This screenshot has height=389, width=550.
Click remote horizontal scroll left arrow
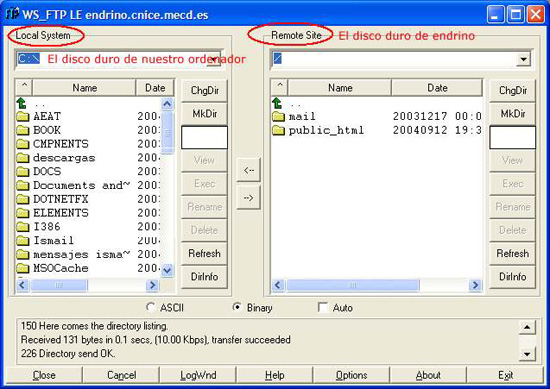coord(278,285)
